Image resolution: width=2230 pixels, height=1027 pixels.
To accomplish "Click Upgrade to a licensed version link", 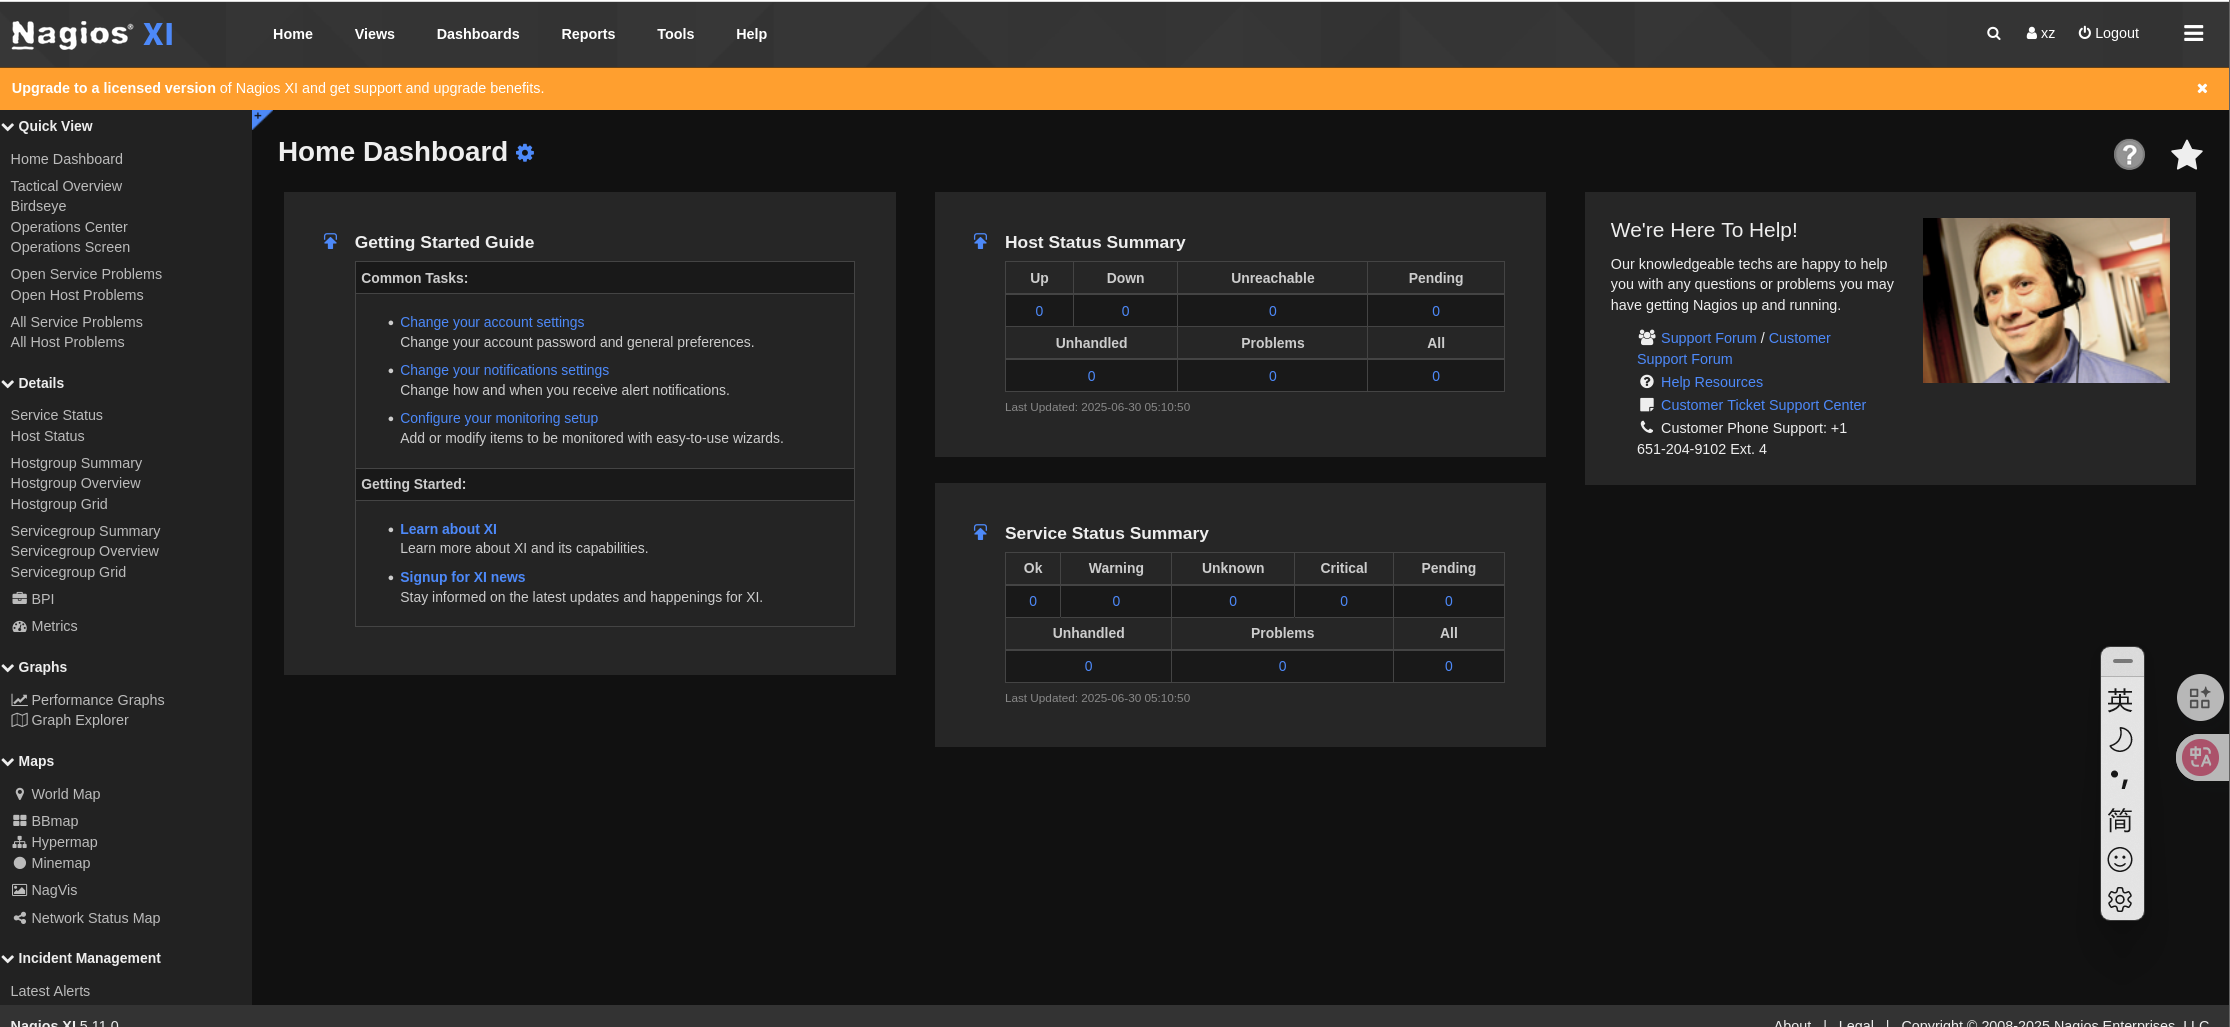I will pyautogui.click(x=114, y=88).
